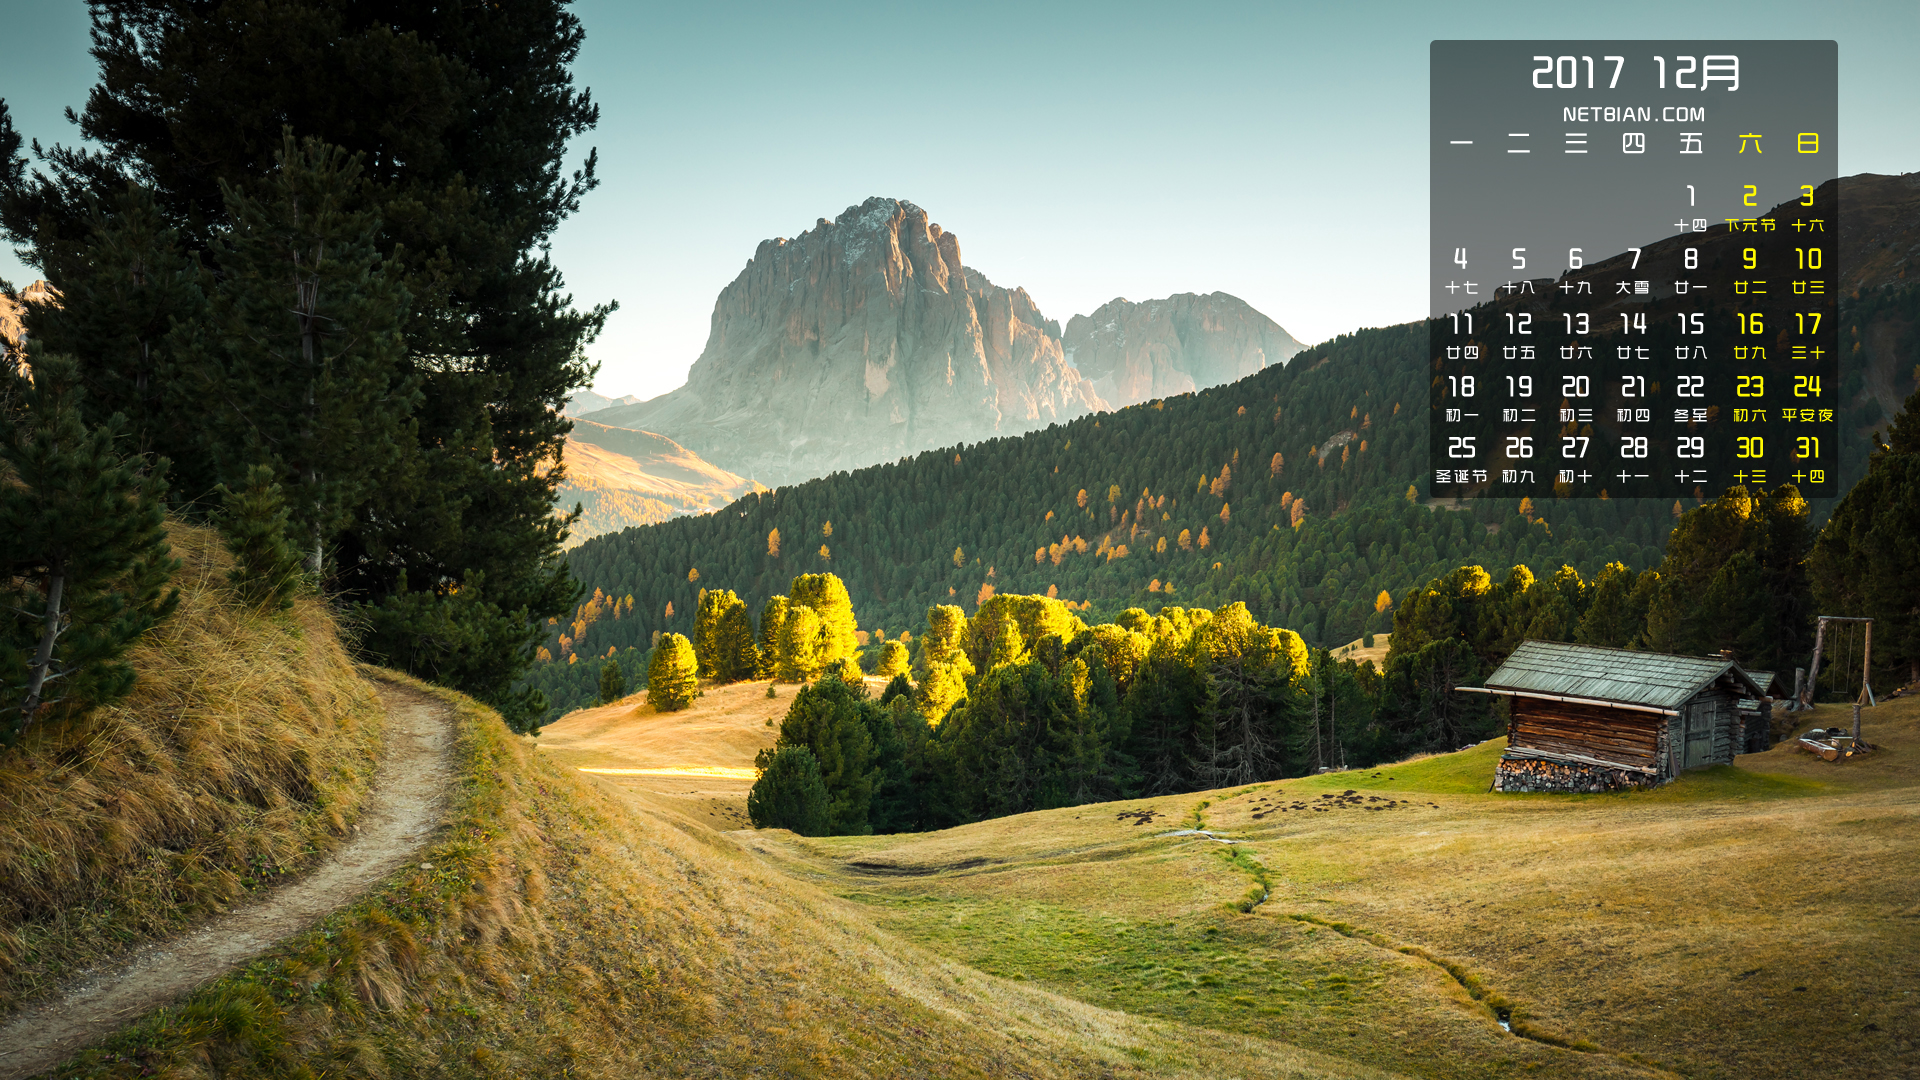Click date 18 labeled 初一
The image size is (1920, 1080).
(x=1461, y=398)
